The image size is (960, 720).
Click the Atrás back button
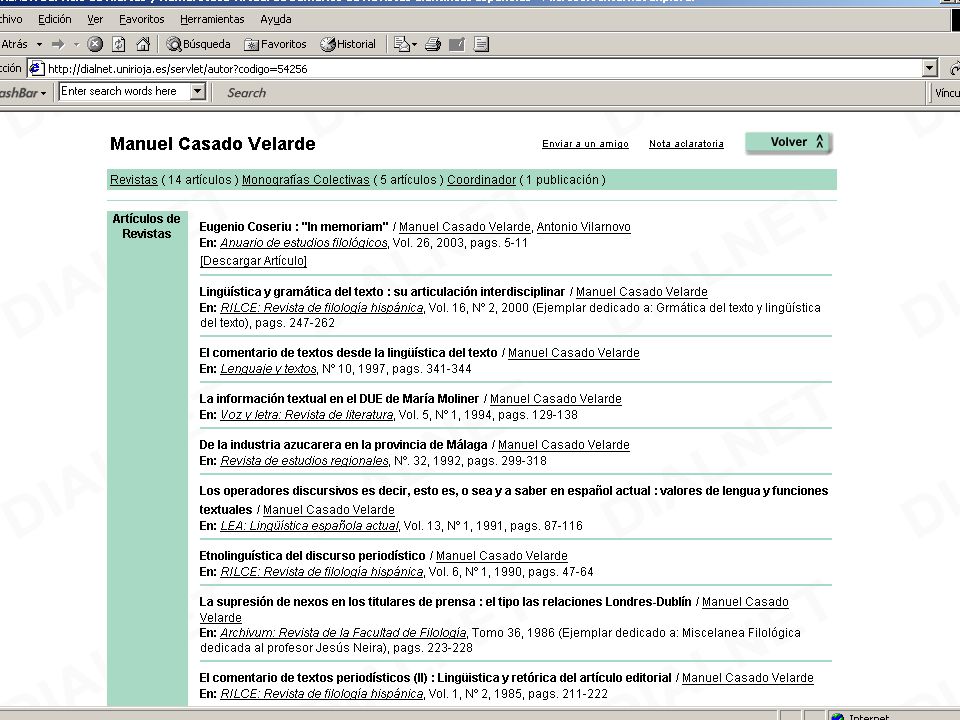tap(13, 44)
